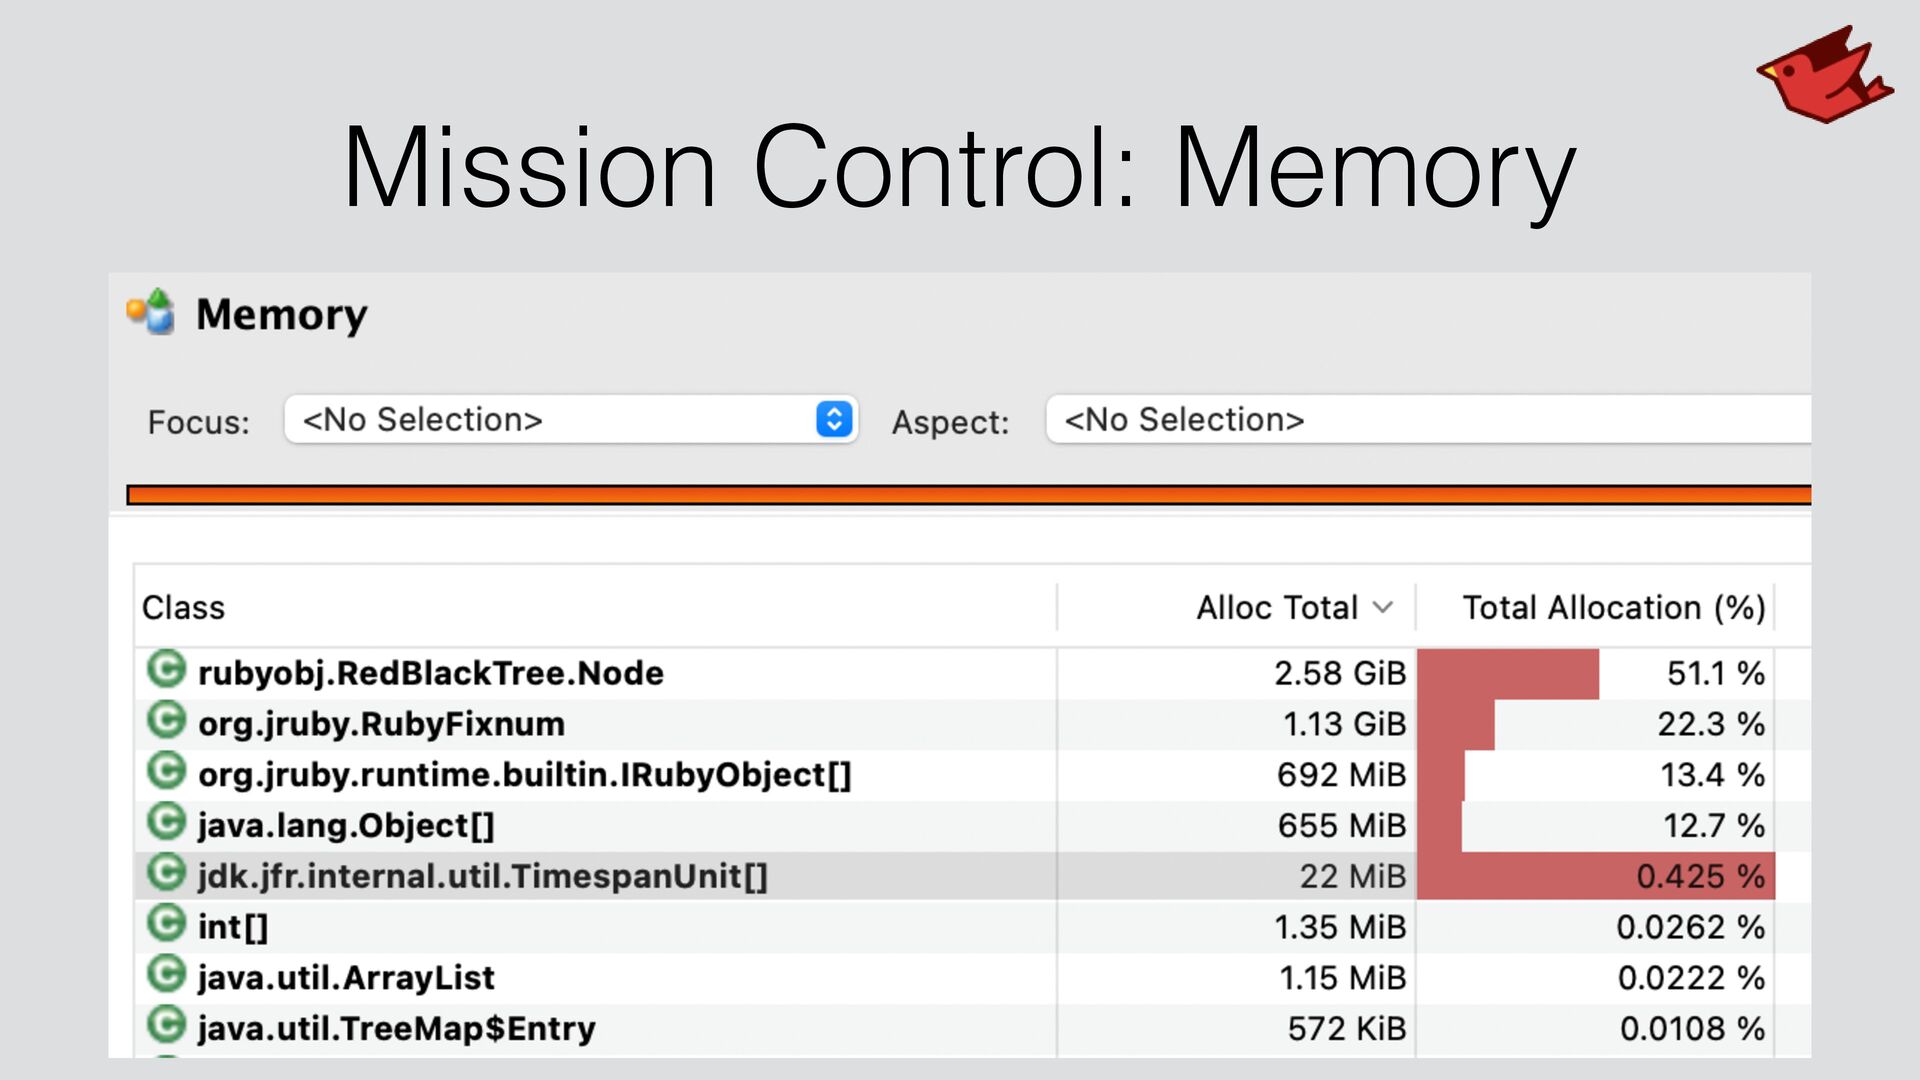
Task: Click the orange timeline range bar
Action: coord(968,495)
